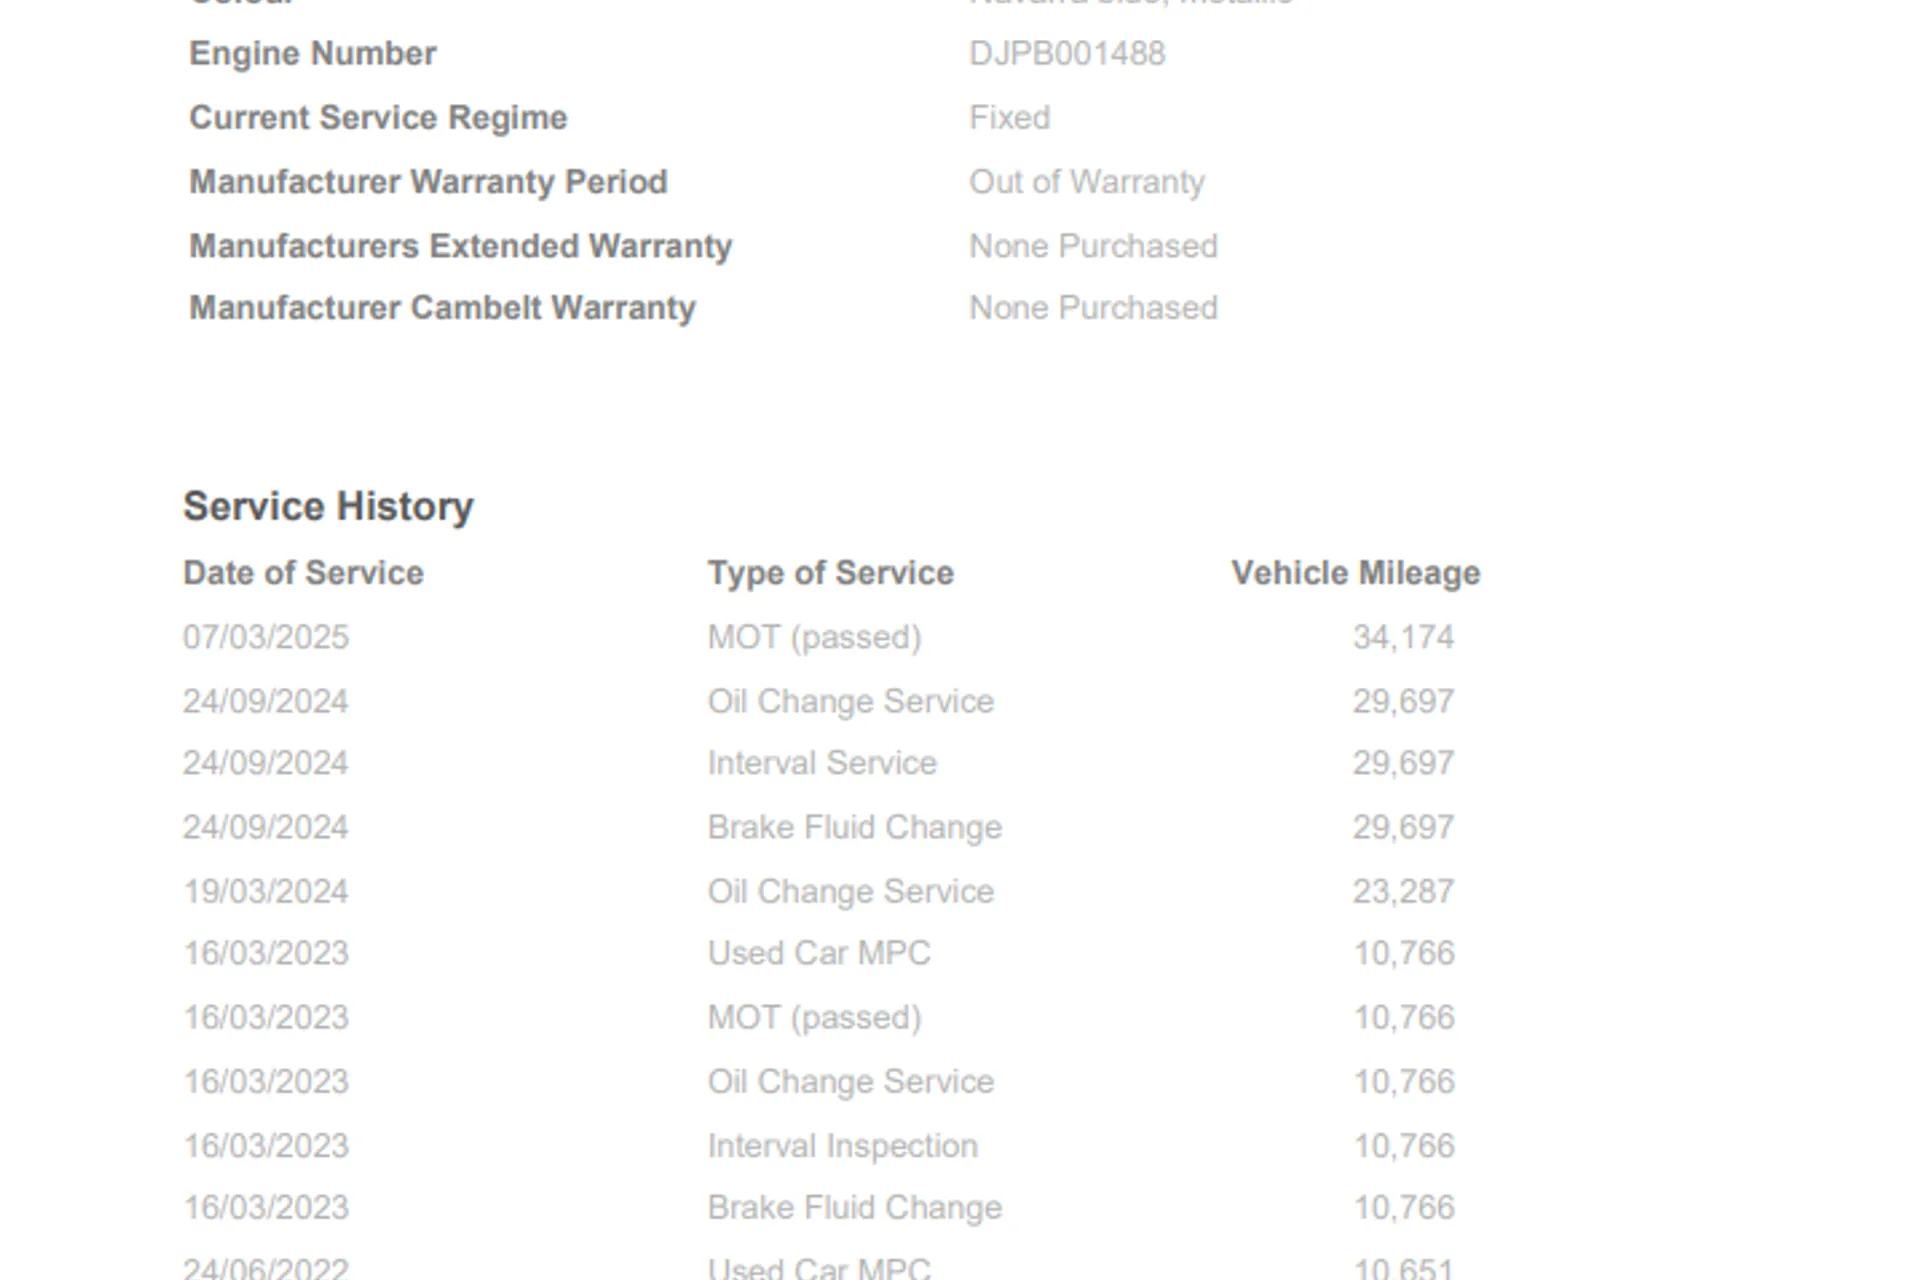This screenshot has height=1280, width=1920.
Task: Click the 19/03/2024 service date
Action: (x=266, y=891)
